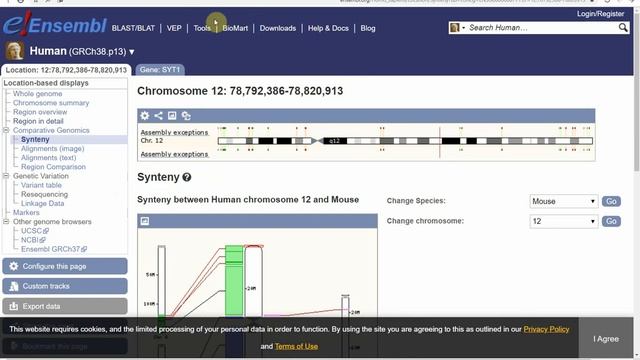Click I Agree on cookie banner
This screenshot has width=640, height=360.
point(606,339)
